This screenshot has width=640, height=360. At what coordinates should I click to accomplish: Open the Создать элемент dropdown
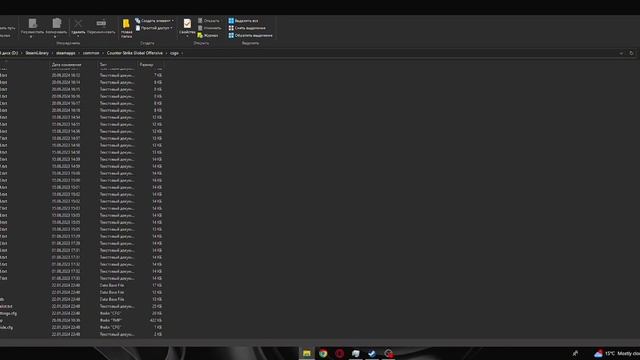coord(154,20)
